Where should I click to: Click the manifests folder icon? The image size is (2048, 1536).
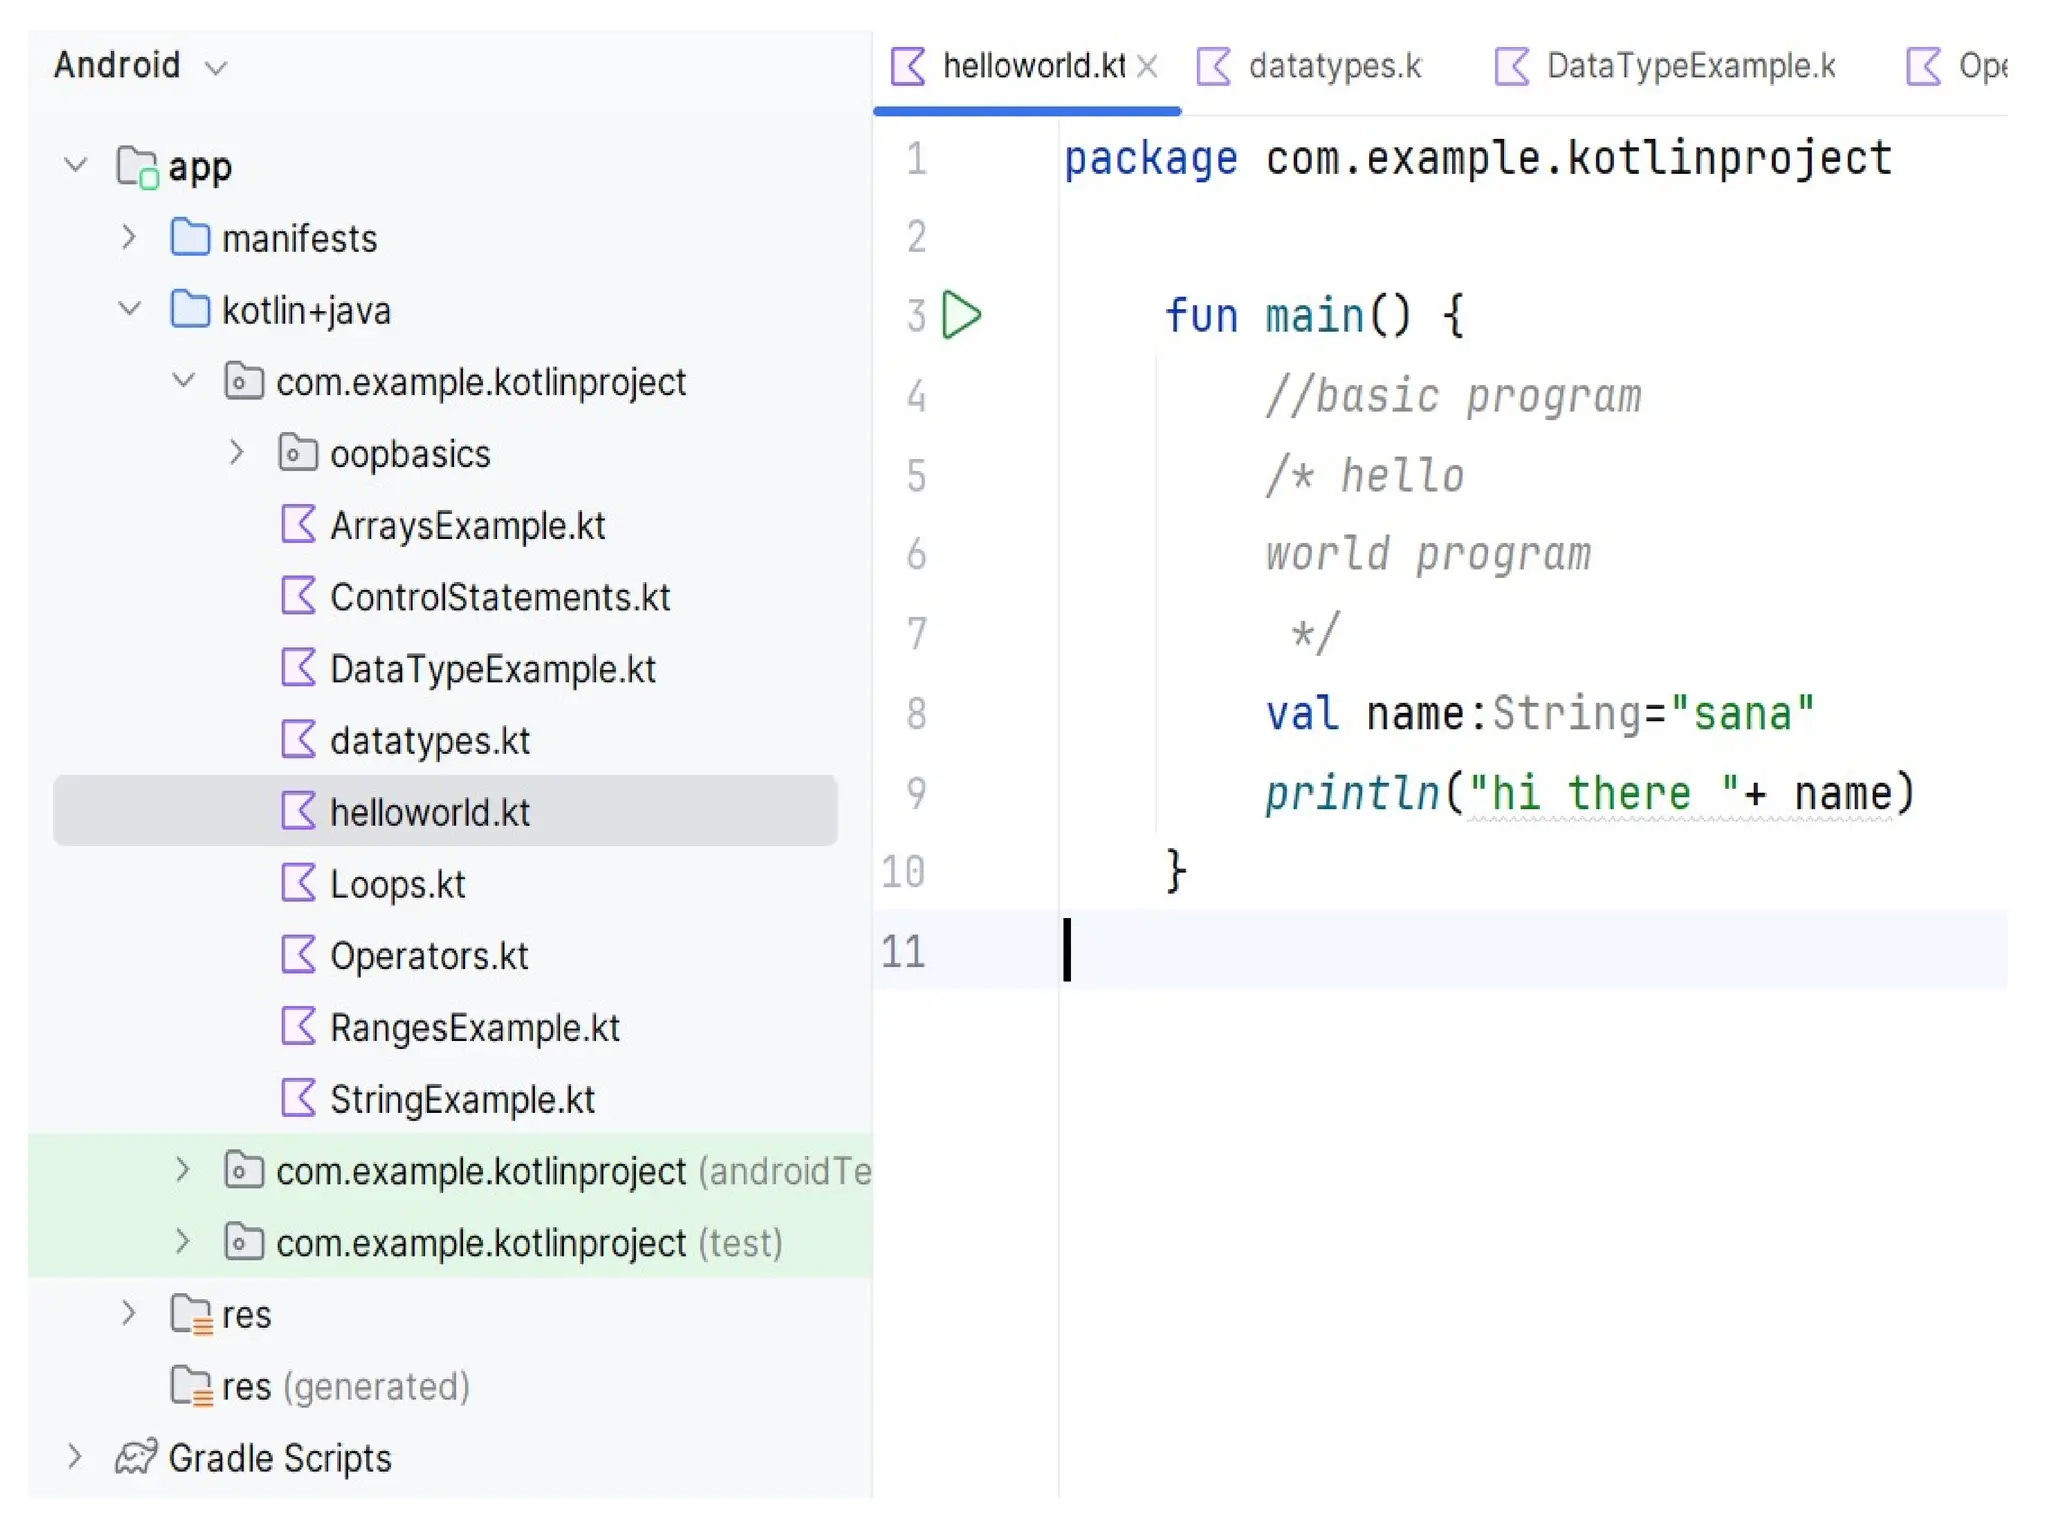[x=190, y=238]
